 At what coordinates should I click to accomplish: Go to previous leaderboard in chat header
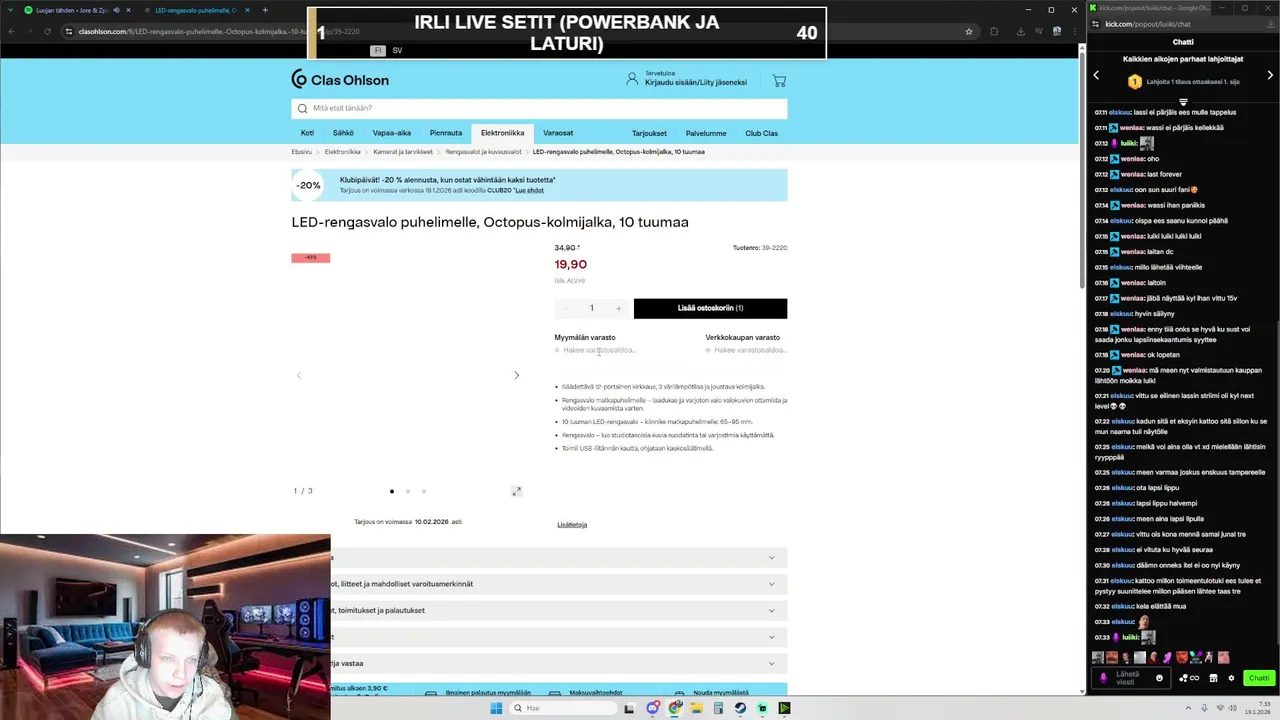(x=1096, y=75)
